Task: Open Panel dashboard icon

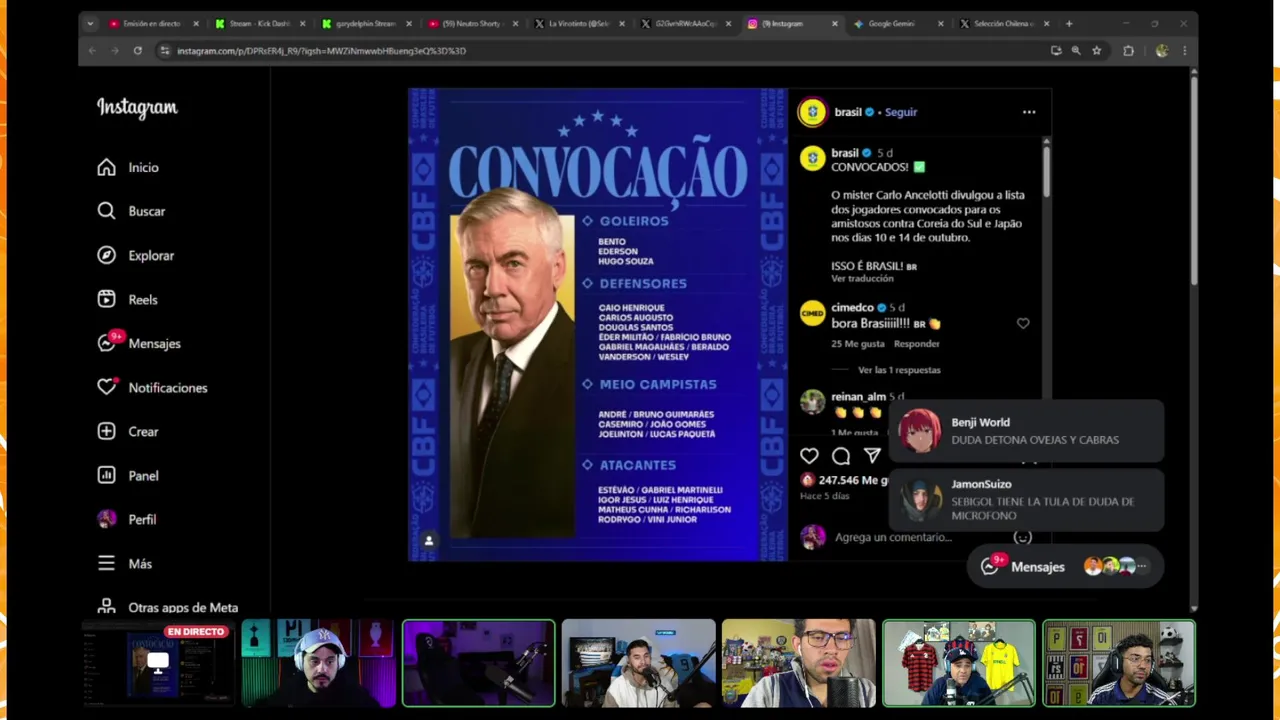Action: [x=106, y=475]
